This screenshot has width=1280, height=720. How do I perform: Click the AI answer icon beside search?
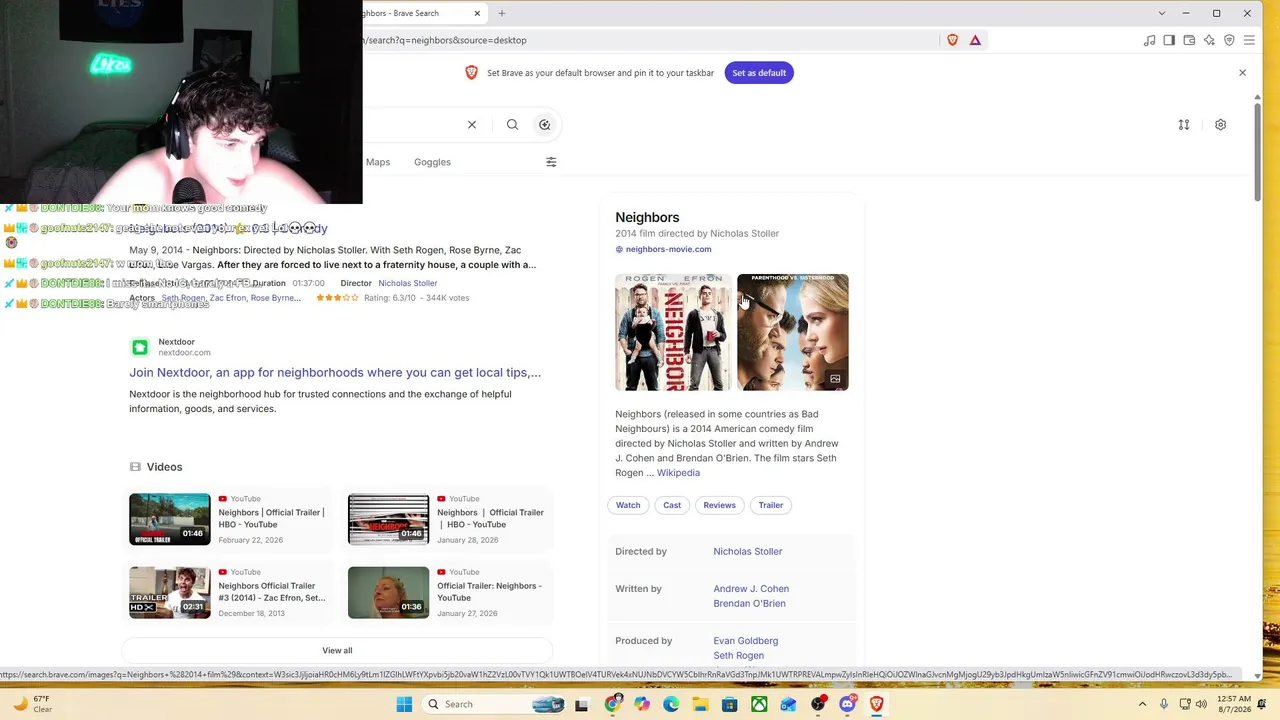[544, 125]
